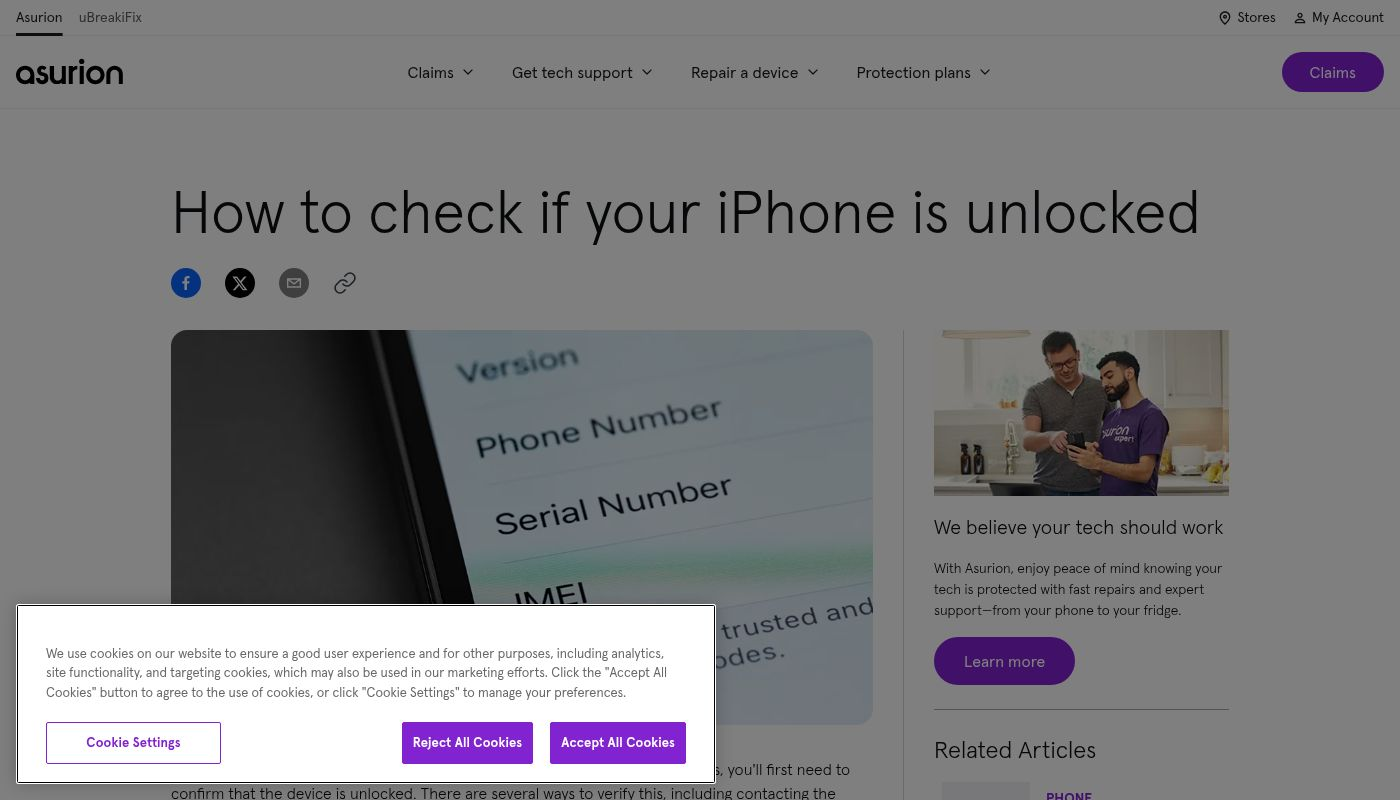The height and width of the screenshot is (800, 1400).
Task: Share the article on X
Action: (240, 283)
